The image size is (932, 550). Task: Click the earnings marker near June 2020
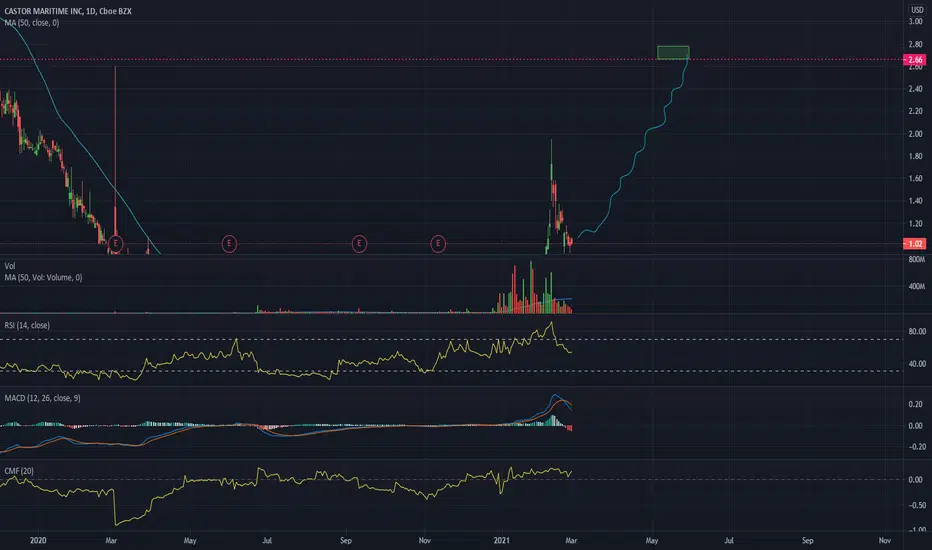[x=229, y=243]
